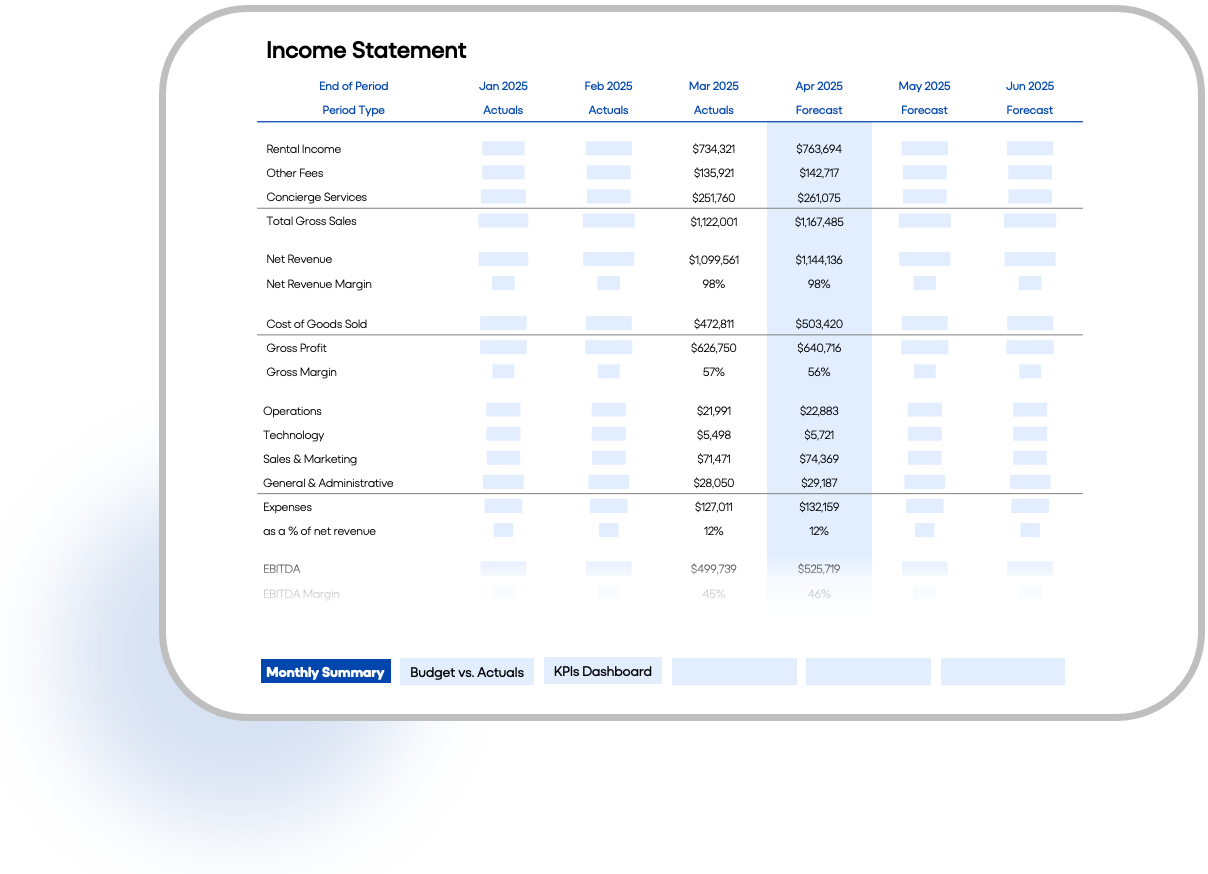Select the Monthly Summary tab
Screen dimensions: 1208x874
pyautogui.click(x=325, y=671)
